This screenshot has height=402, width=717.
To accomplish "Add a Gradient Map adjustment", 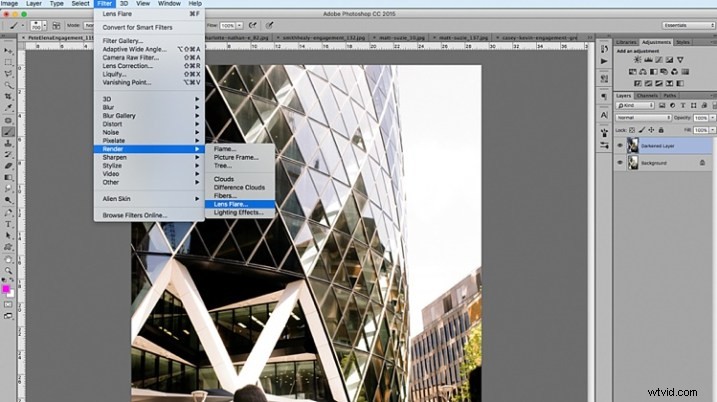I will click(x=680, y=84).
